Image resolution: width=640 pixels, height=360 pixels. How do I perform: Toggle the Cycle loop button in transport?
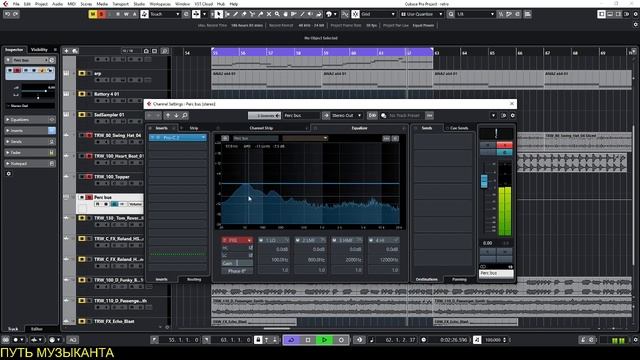tap(291, 340)
